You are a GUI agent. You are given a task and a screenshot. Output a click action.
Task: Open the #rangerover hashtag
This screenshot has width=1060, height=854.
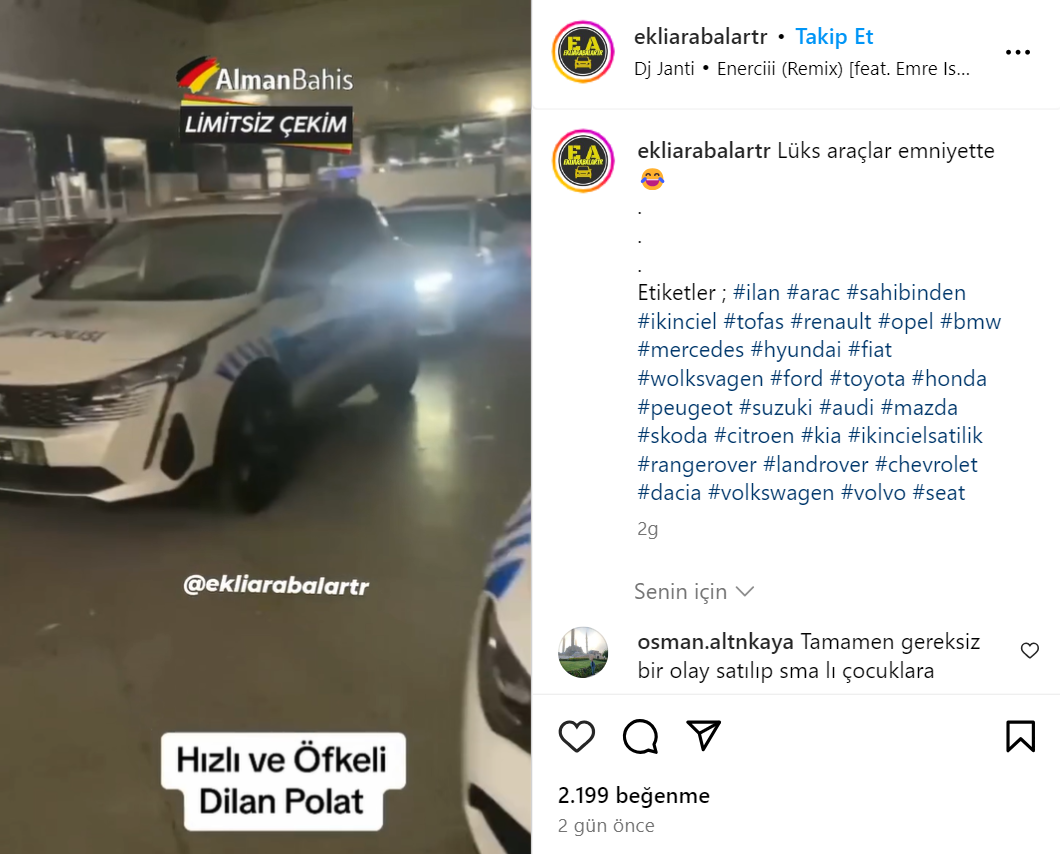point(696,465)
